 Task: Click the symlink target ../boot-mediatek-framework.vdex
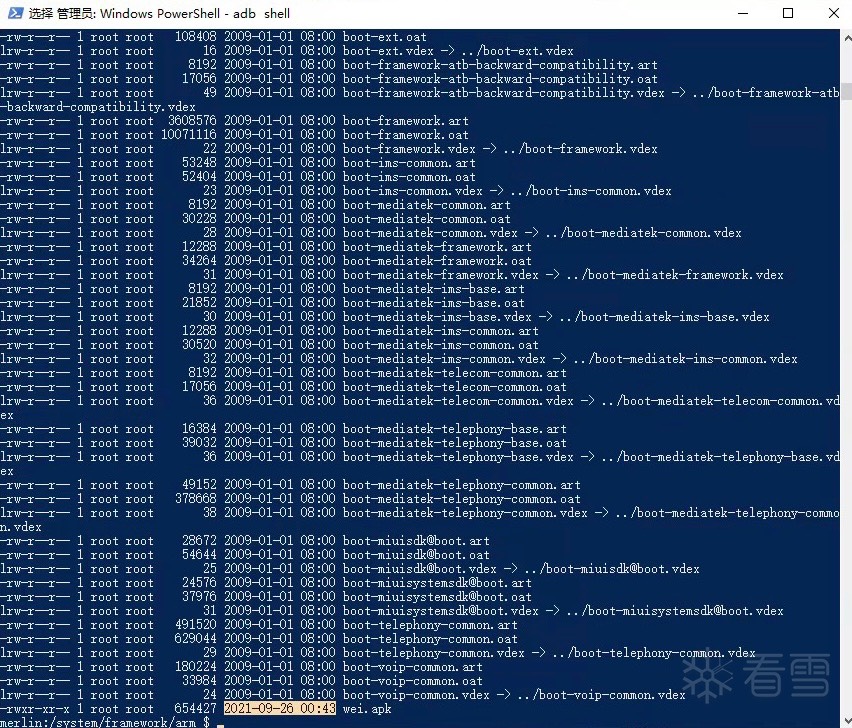coord(675,275)
